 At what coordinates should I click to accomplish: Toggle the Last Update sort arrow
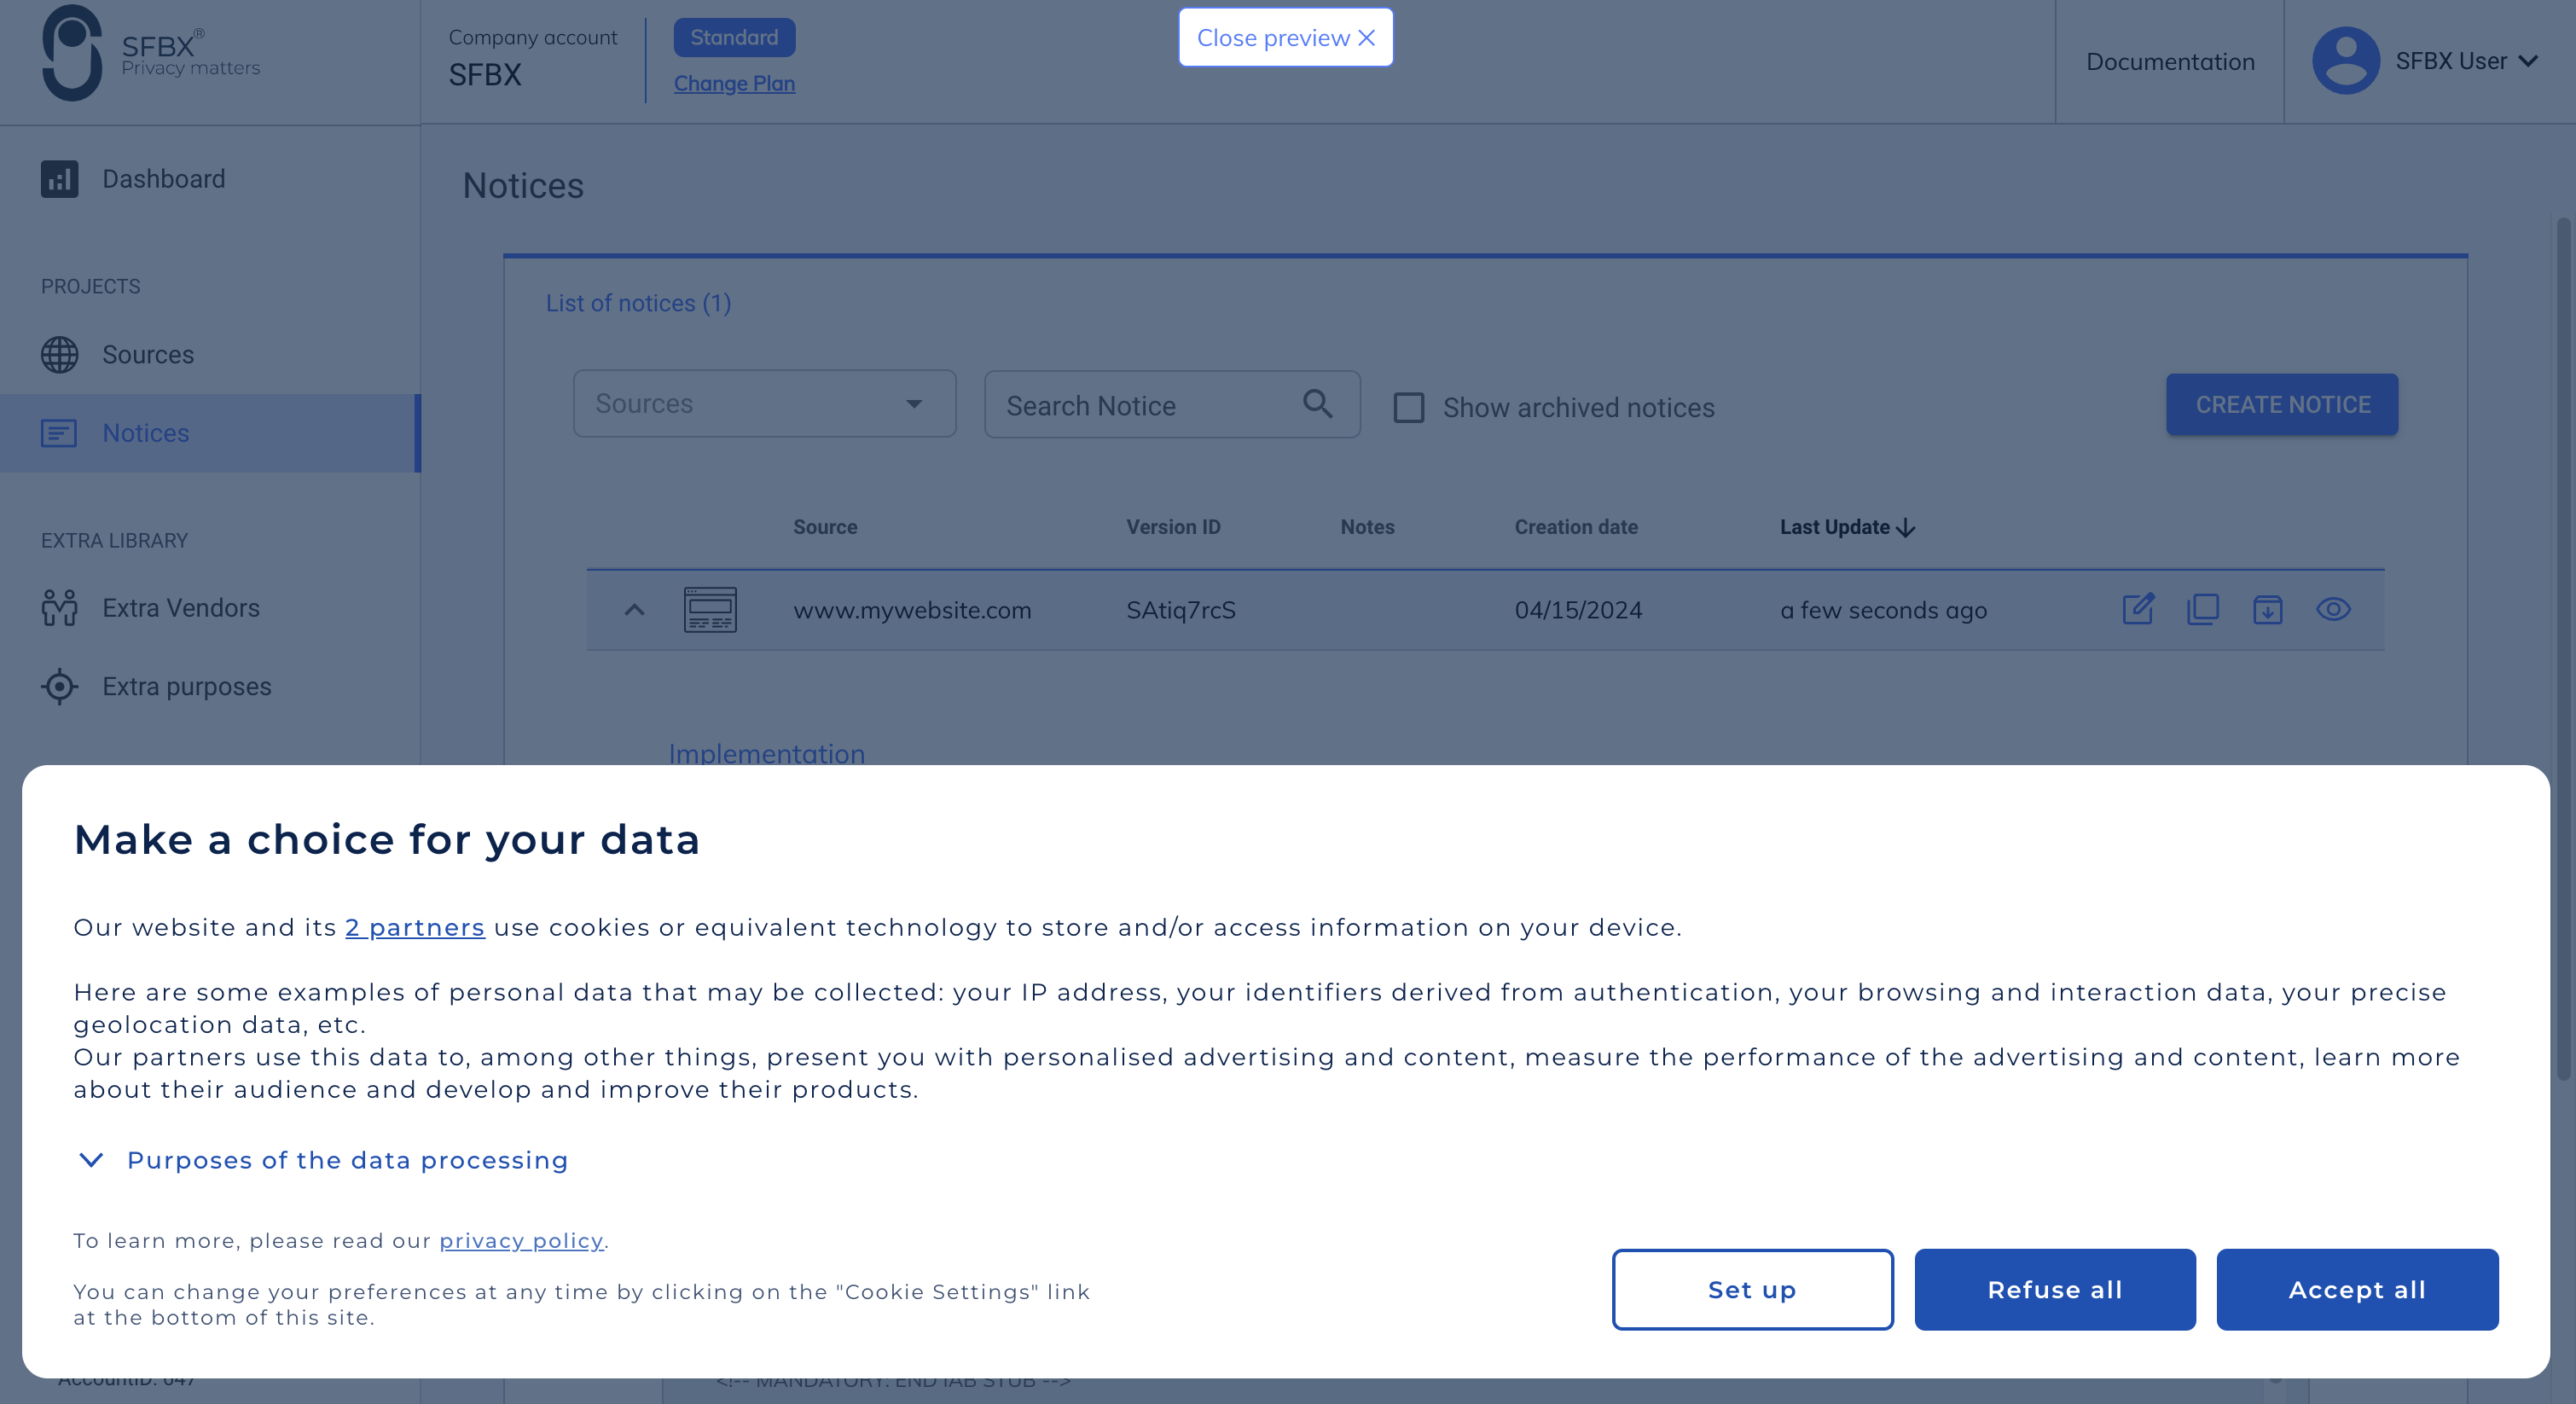1905,528
